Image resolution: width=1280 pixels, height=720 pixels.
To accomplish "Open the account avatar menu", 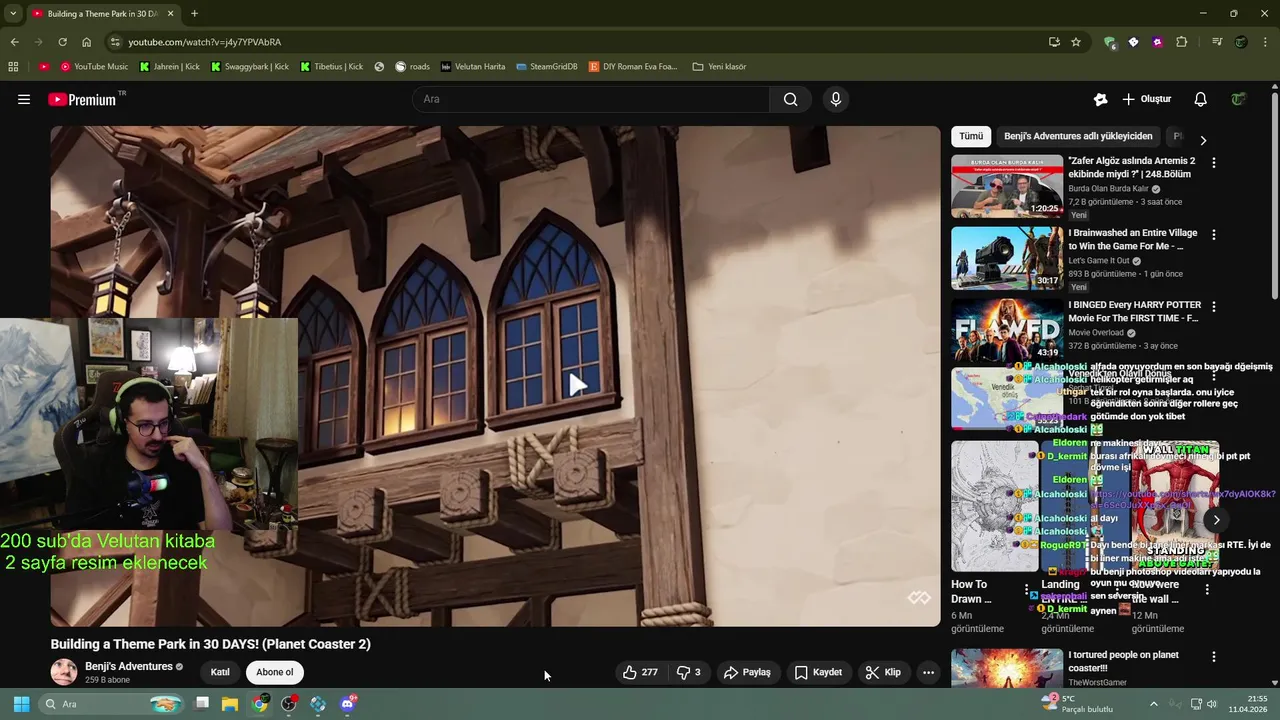I will (1239, 99).
